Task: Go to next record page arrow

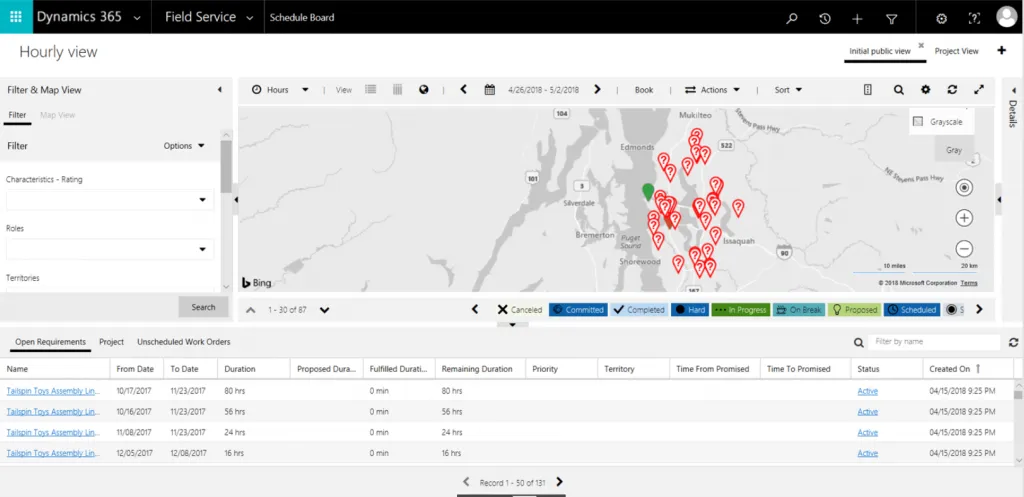Action: coord(559,483)
